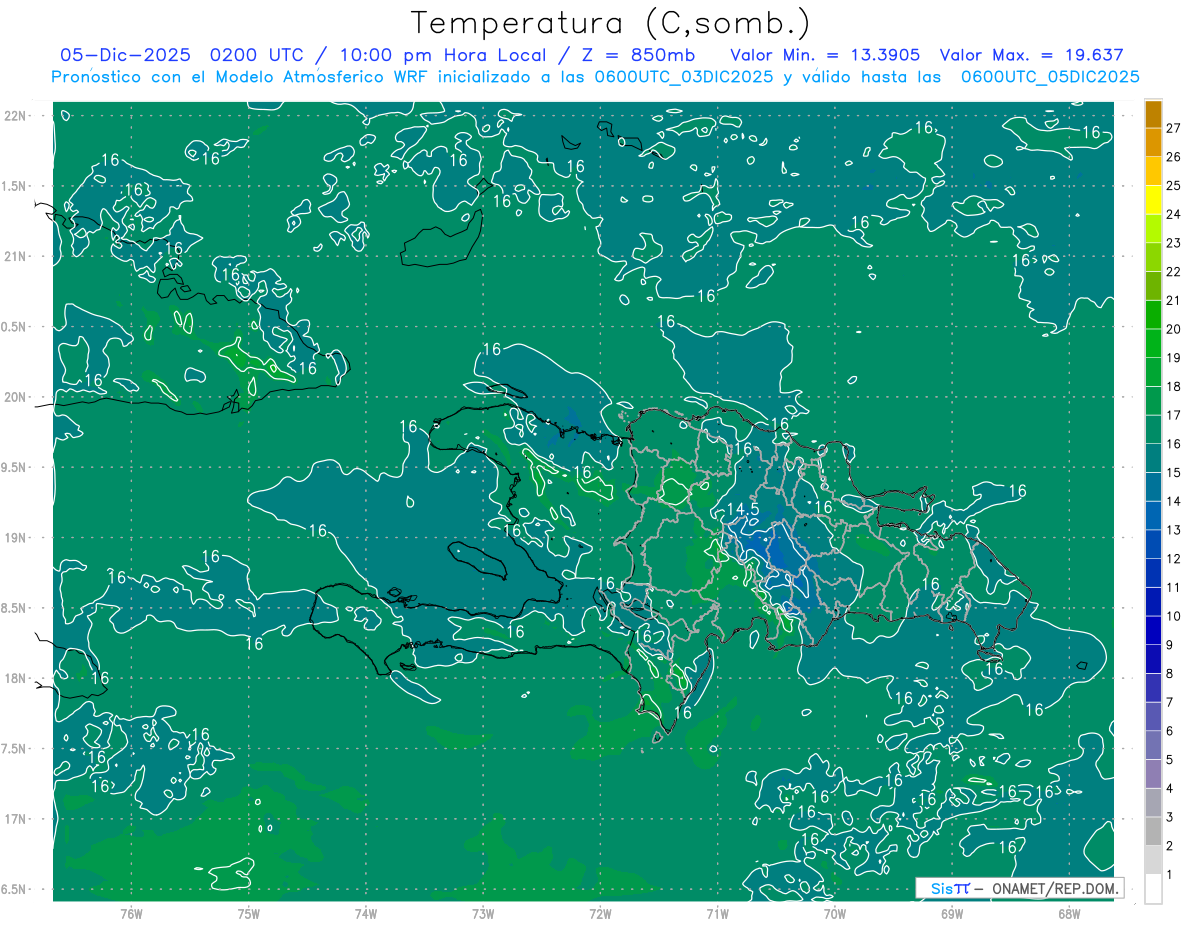1200x927 pixels.
Task: Pick the brown swatch above 27 on colorbar
Action: pyautogui.click(x=1153, y=114)
